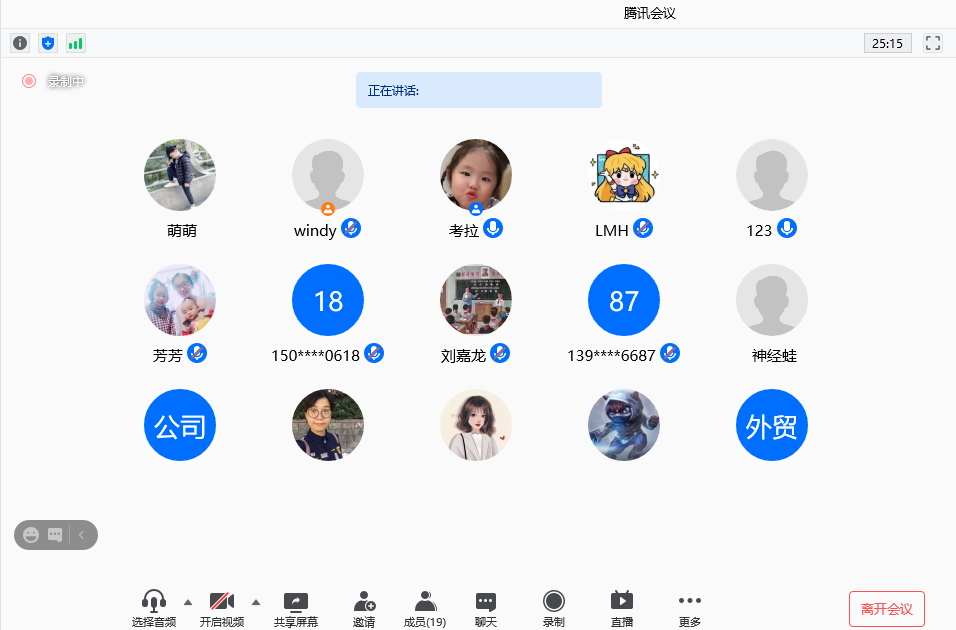Expand the video options arrow
Viewport: 956px width, 630px height.
pyautogui.click(x=256, y=602)
